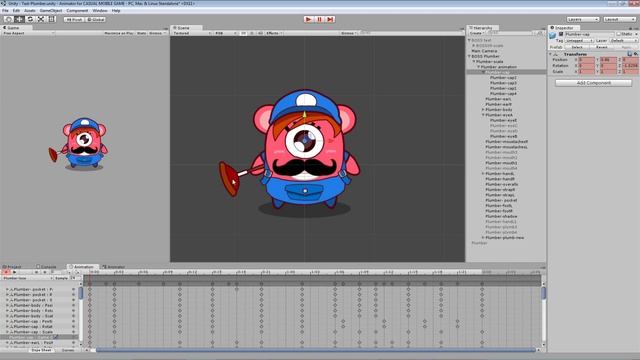Go to next keyframe in Animation window

click(x=45, y=272)
